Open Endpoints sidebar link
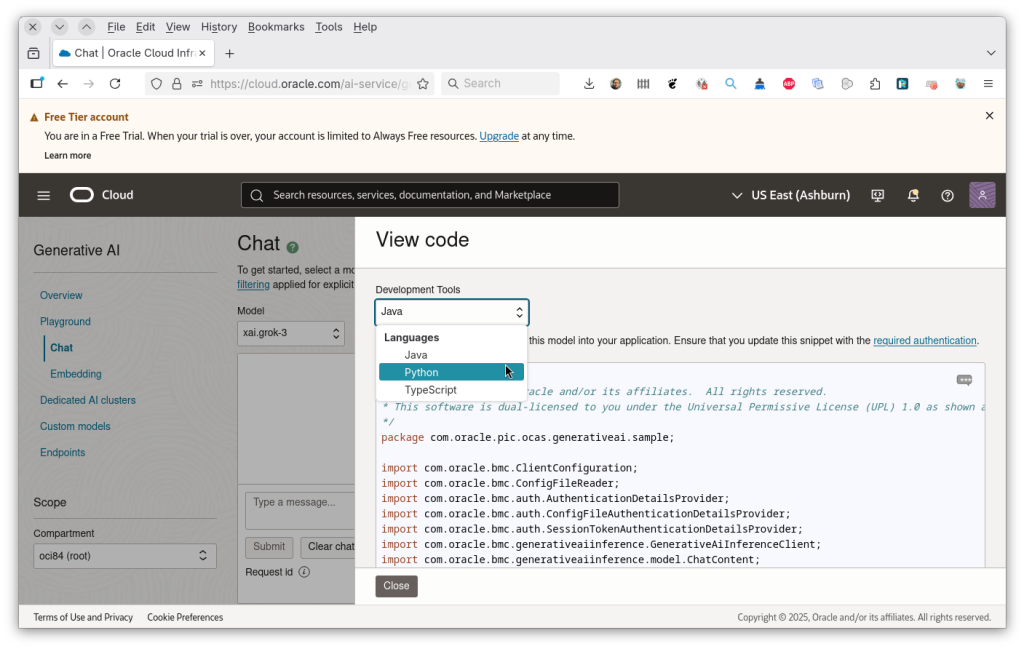 pyautogui.click(x=63, y=452)
